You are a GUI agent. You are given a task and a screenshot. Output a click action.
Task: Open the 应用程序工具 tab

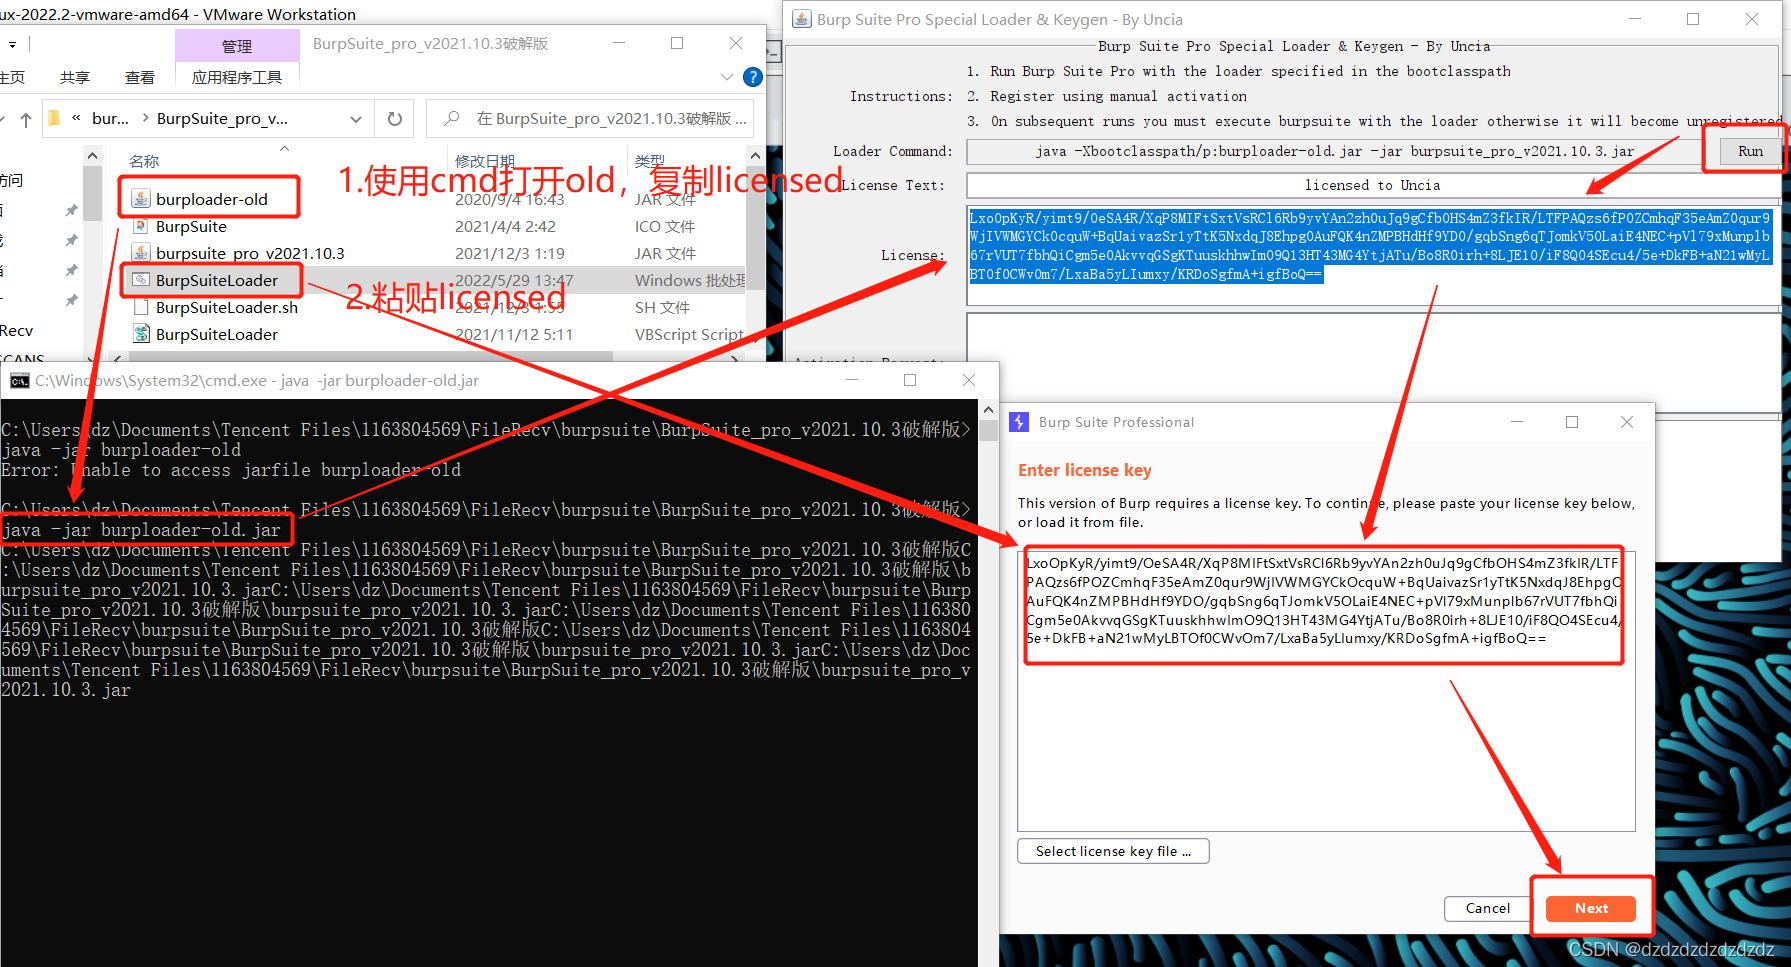click(x=237, y=77)
